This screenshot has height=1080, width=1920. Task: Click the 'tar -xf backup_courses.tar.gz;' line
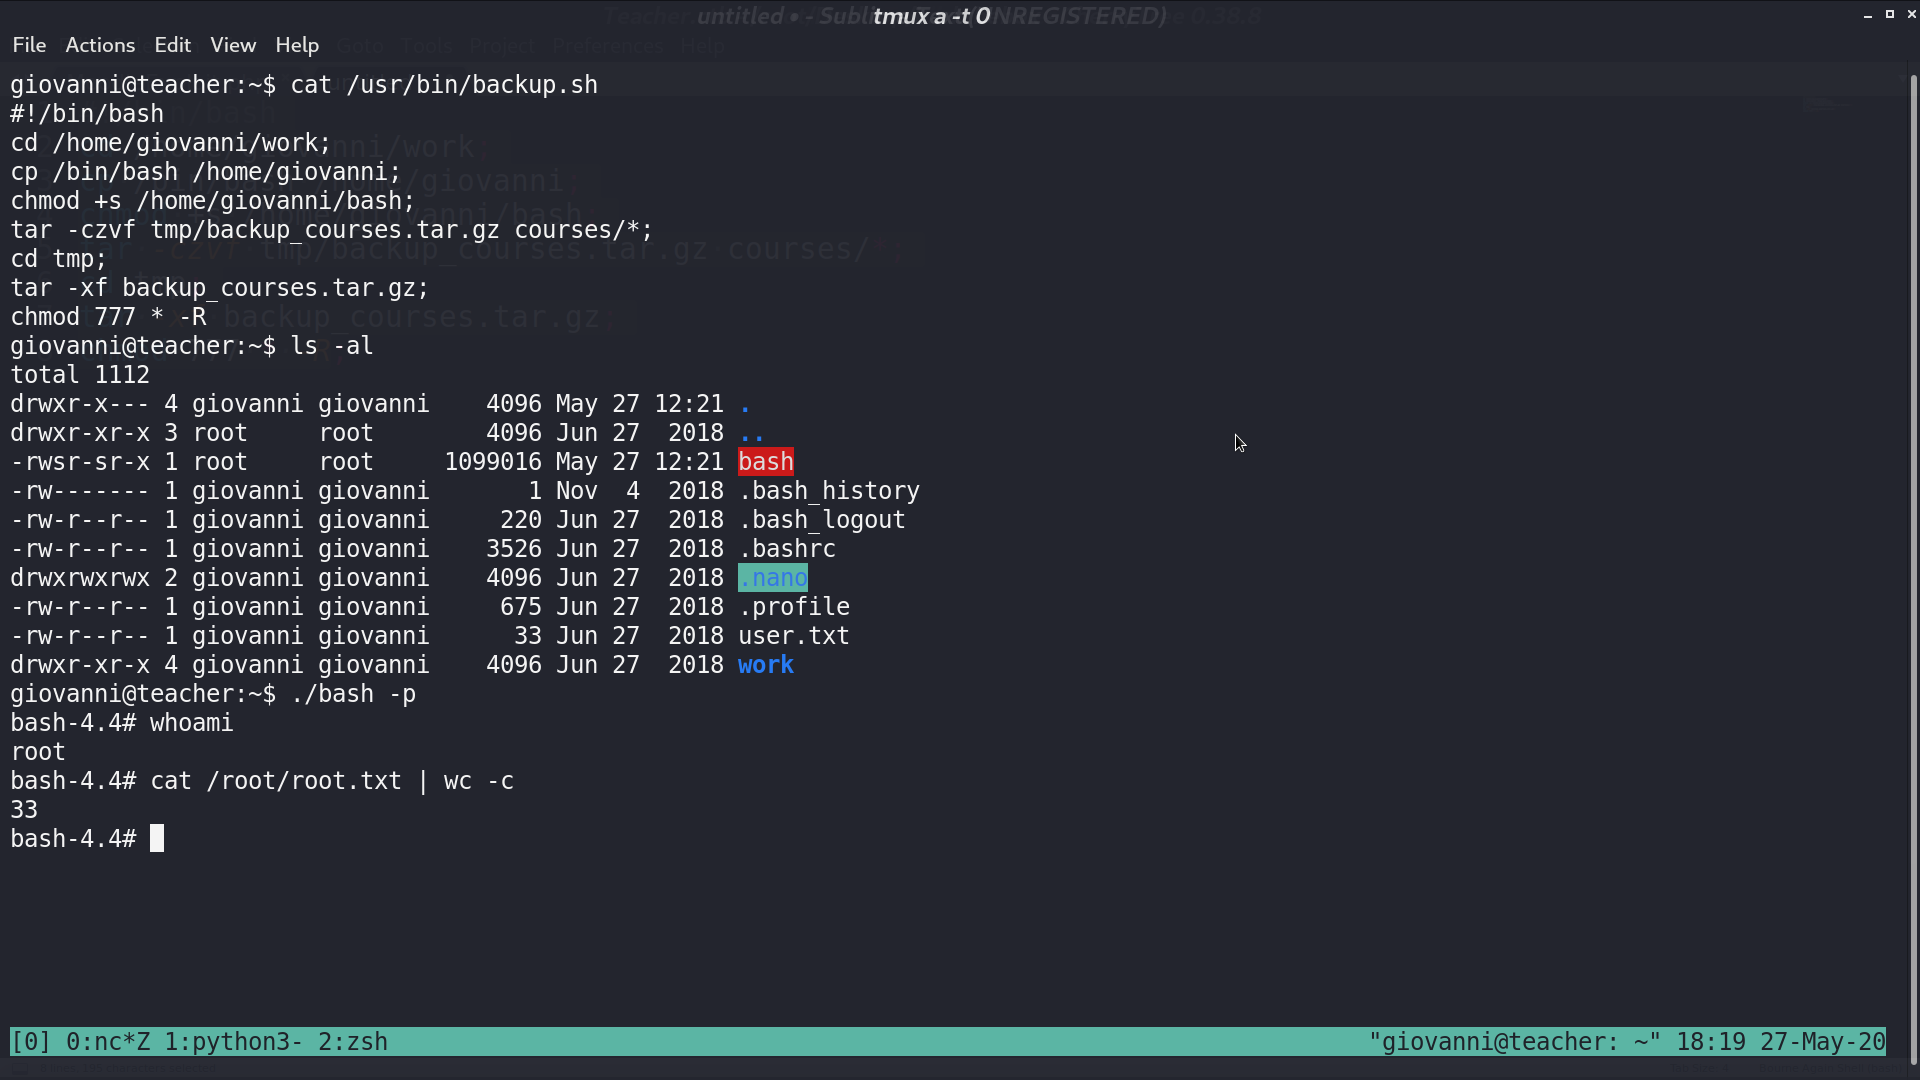[x=220, y=288]
